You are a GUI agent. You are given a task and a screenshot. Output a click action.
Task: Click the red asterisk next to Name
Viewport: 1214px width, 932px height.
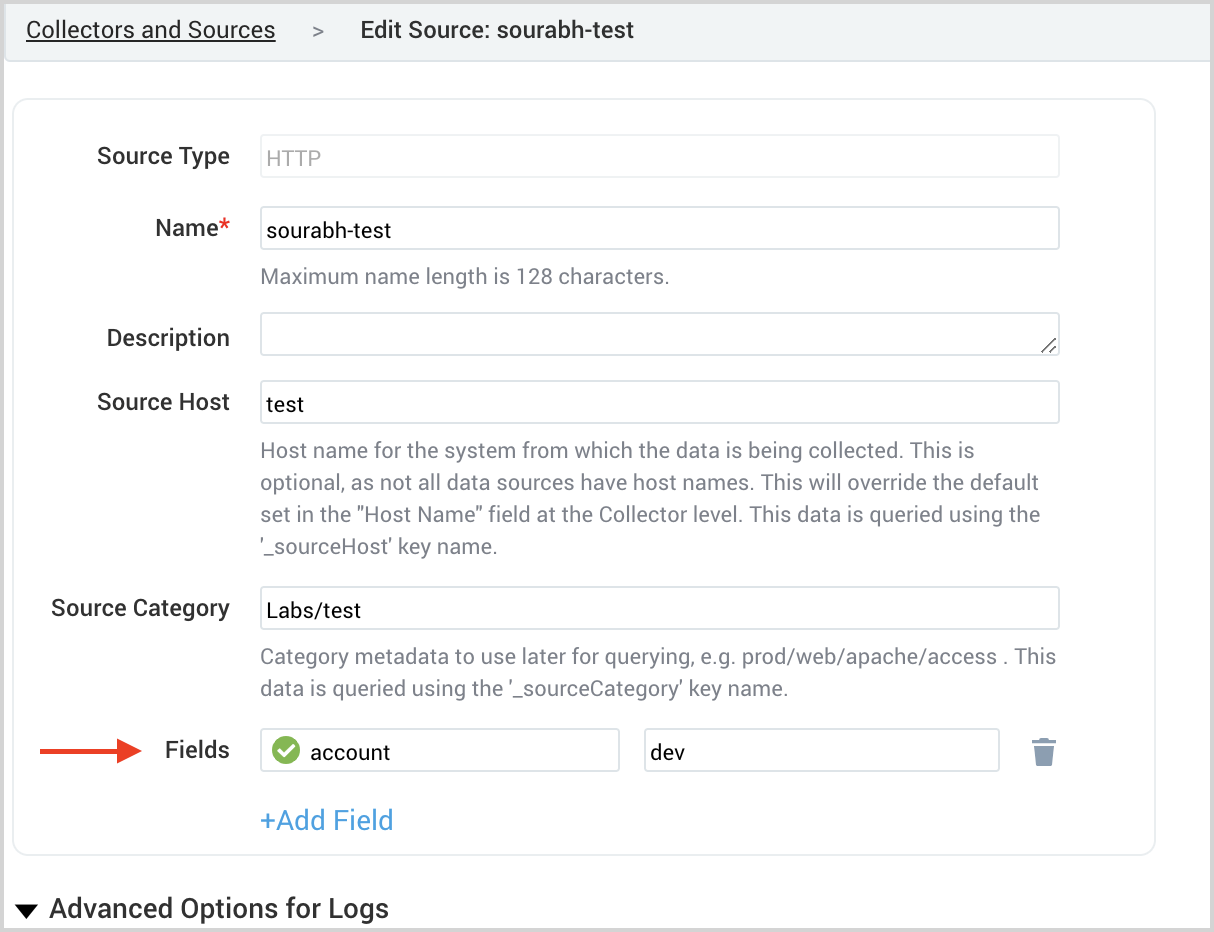click(x=226, y=220)
